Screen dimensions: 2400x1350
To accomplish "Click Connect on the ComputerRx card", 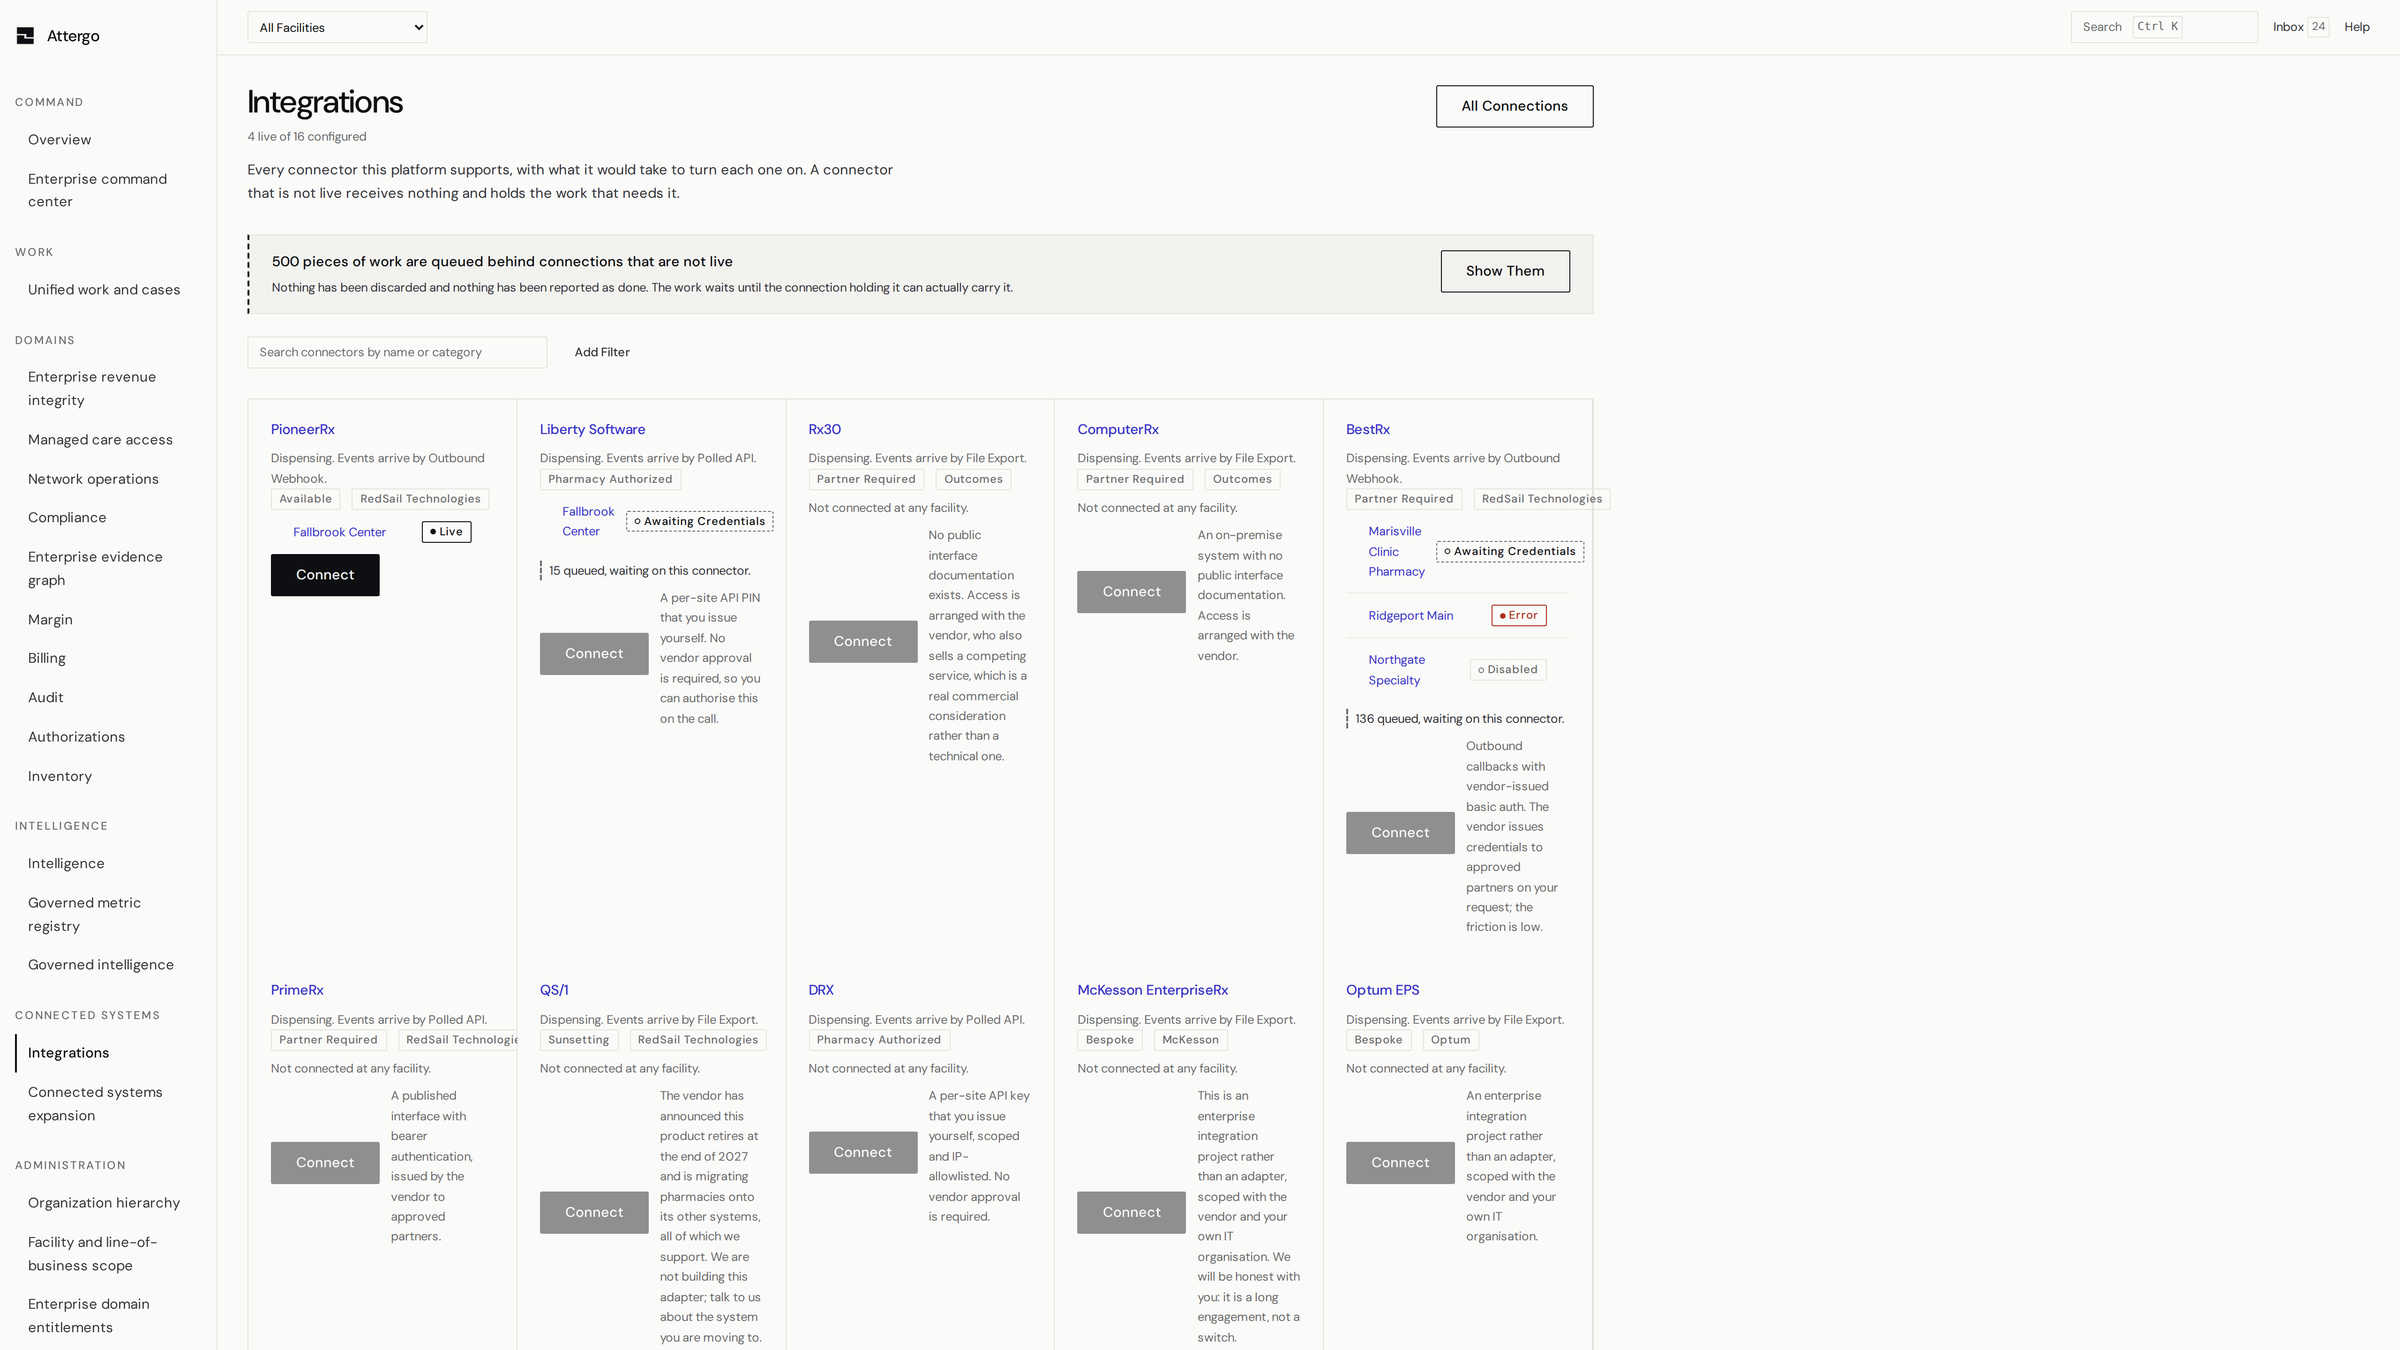I will (x=1131, y=592).
